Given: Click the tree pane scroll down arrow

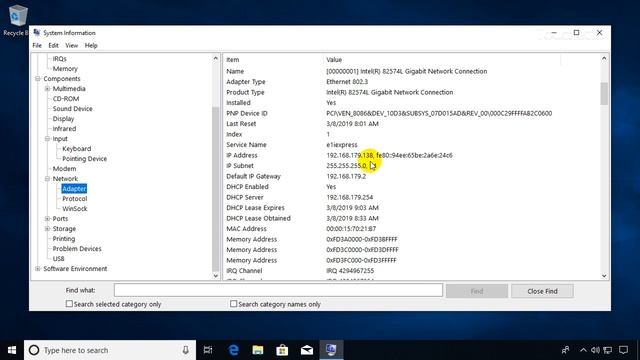Looking at the screenshot, I should pyautogui.click(x=216, y=276).
